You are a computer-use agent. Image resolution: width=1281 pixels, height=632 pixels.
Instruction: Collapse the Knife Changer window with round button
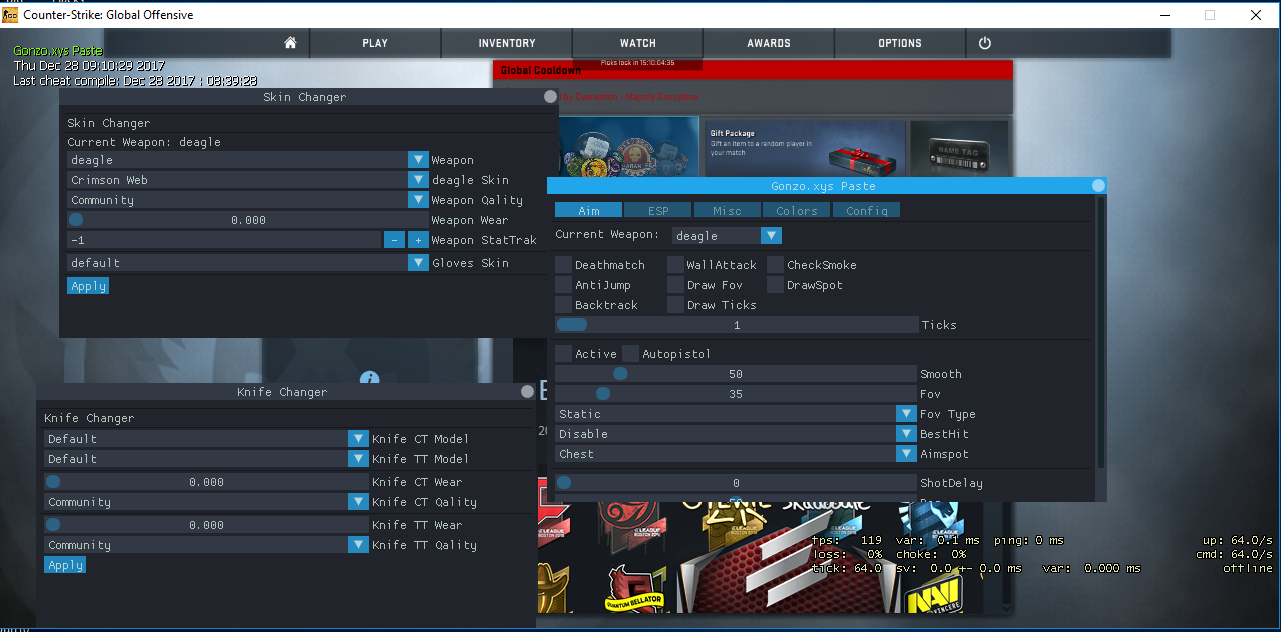(x=527, y=392)
